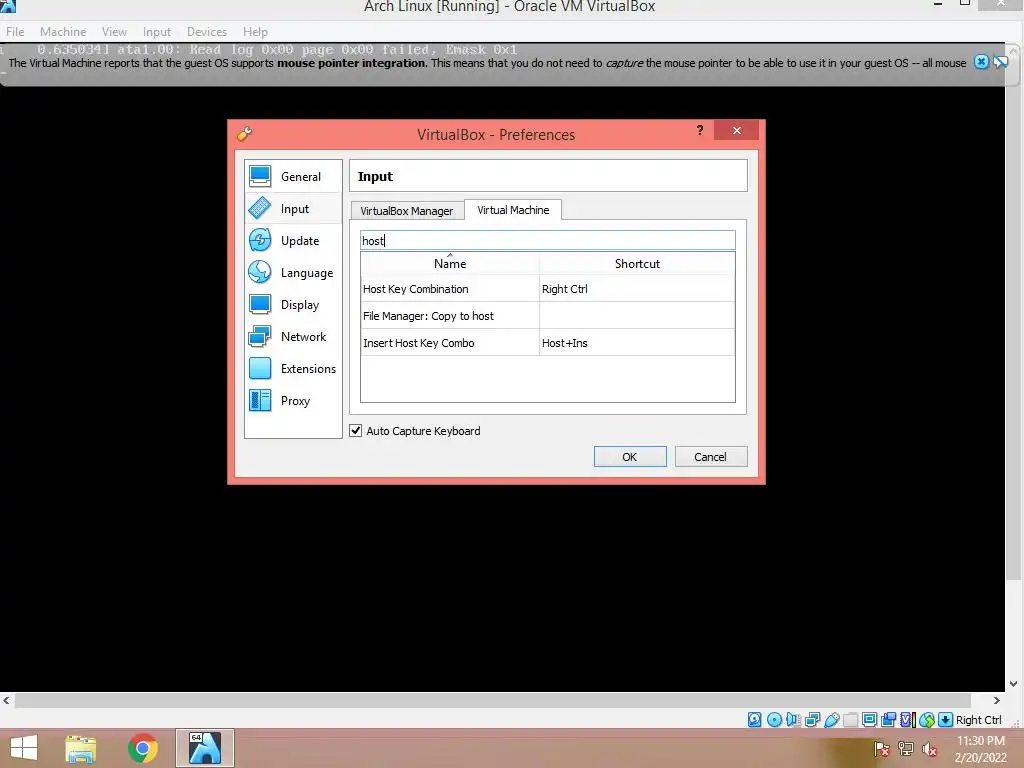This screenshot has width=1024, height=768.
Task: Launch Google Chrome from the taskbar
Action: (143, 748)
